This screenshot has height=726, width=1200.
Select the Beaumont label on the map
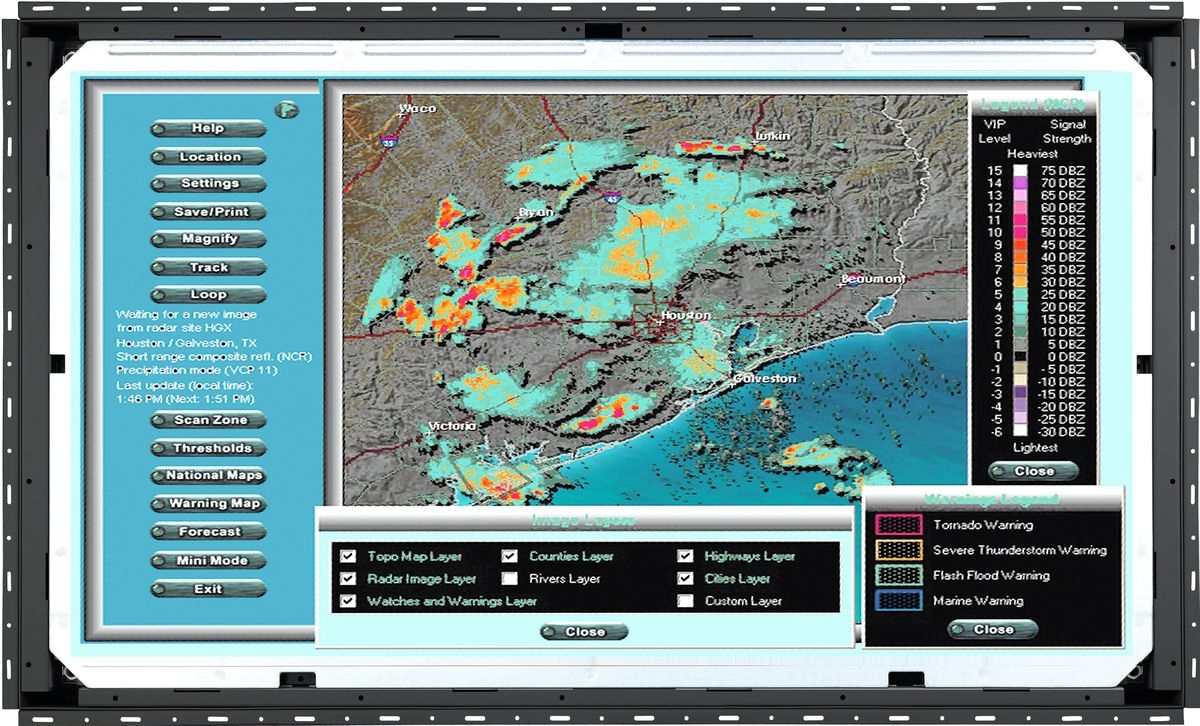pos(873,279)
